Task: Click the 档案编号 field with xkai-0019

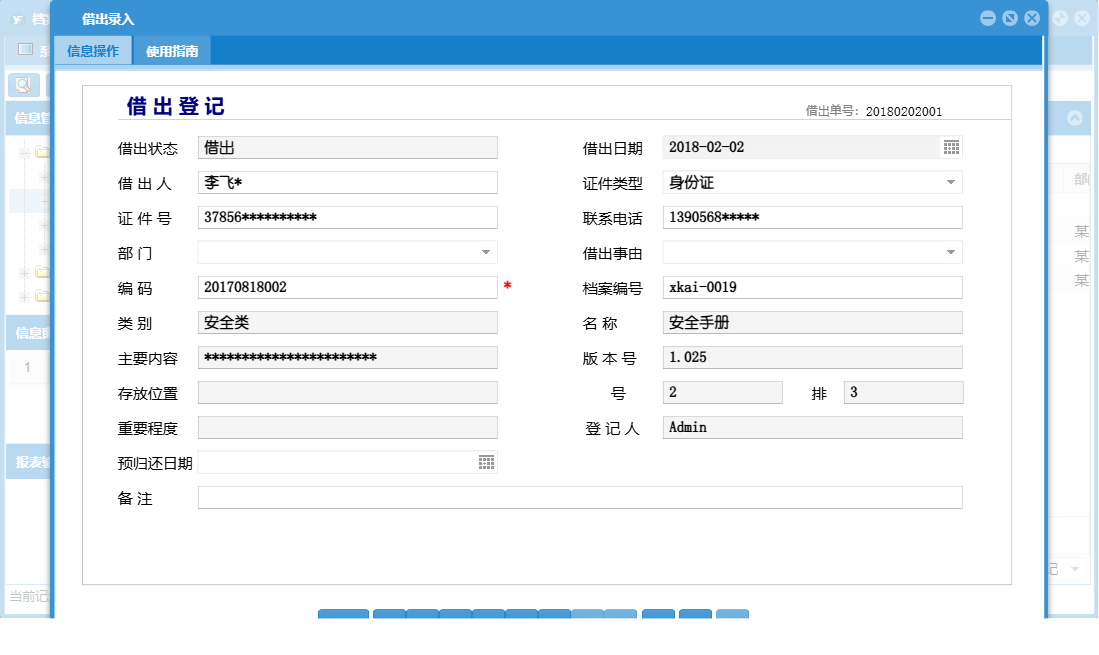Action: 812,287
